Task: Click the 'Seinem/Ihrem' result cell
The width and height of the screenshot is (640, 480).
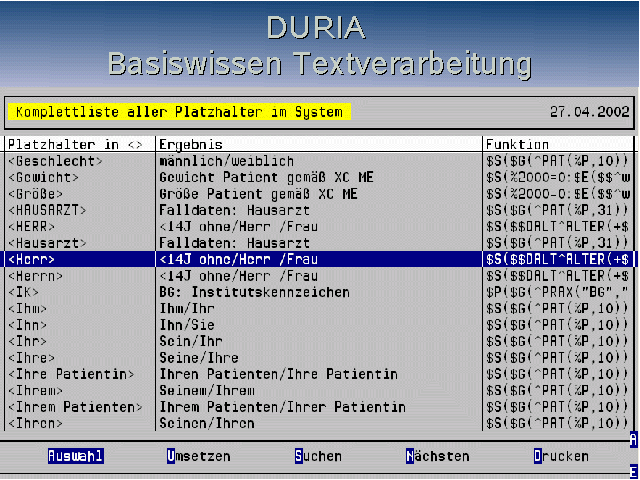Action: point(207,391)
